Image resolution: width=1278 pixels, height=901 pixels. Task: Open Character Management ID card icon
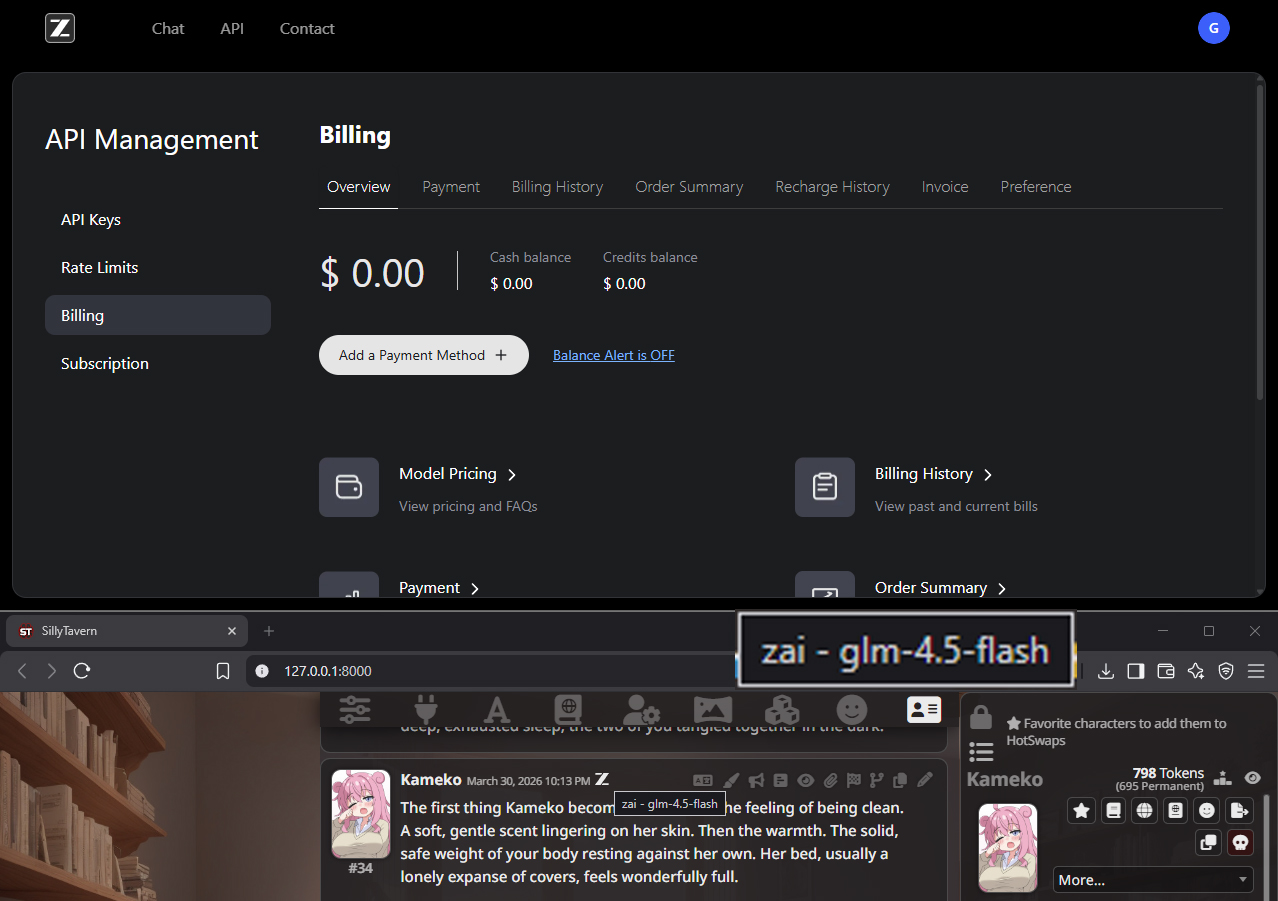(x=923, y=710)
